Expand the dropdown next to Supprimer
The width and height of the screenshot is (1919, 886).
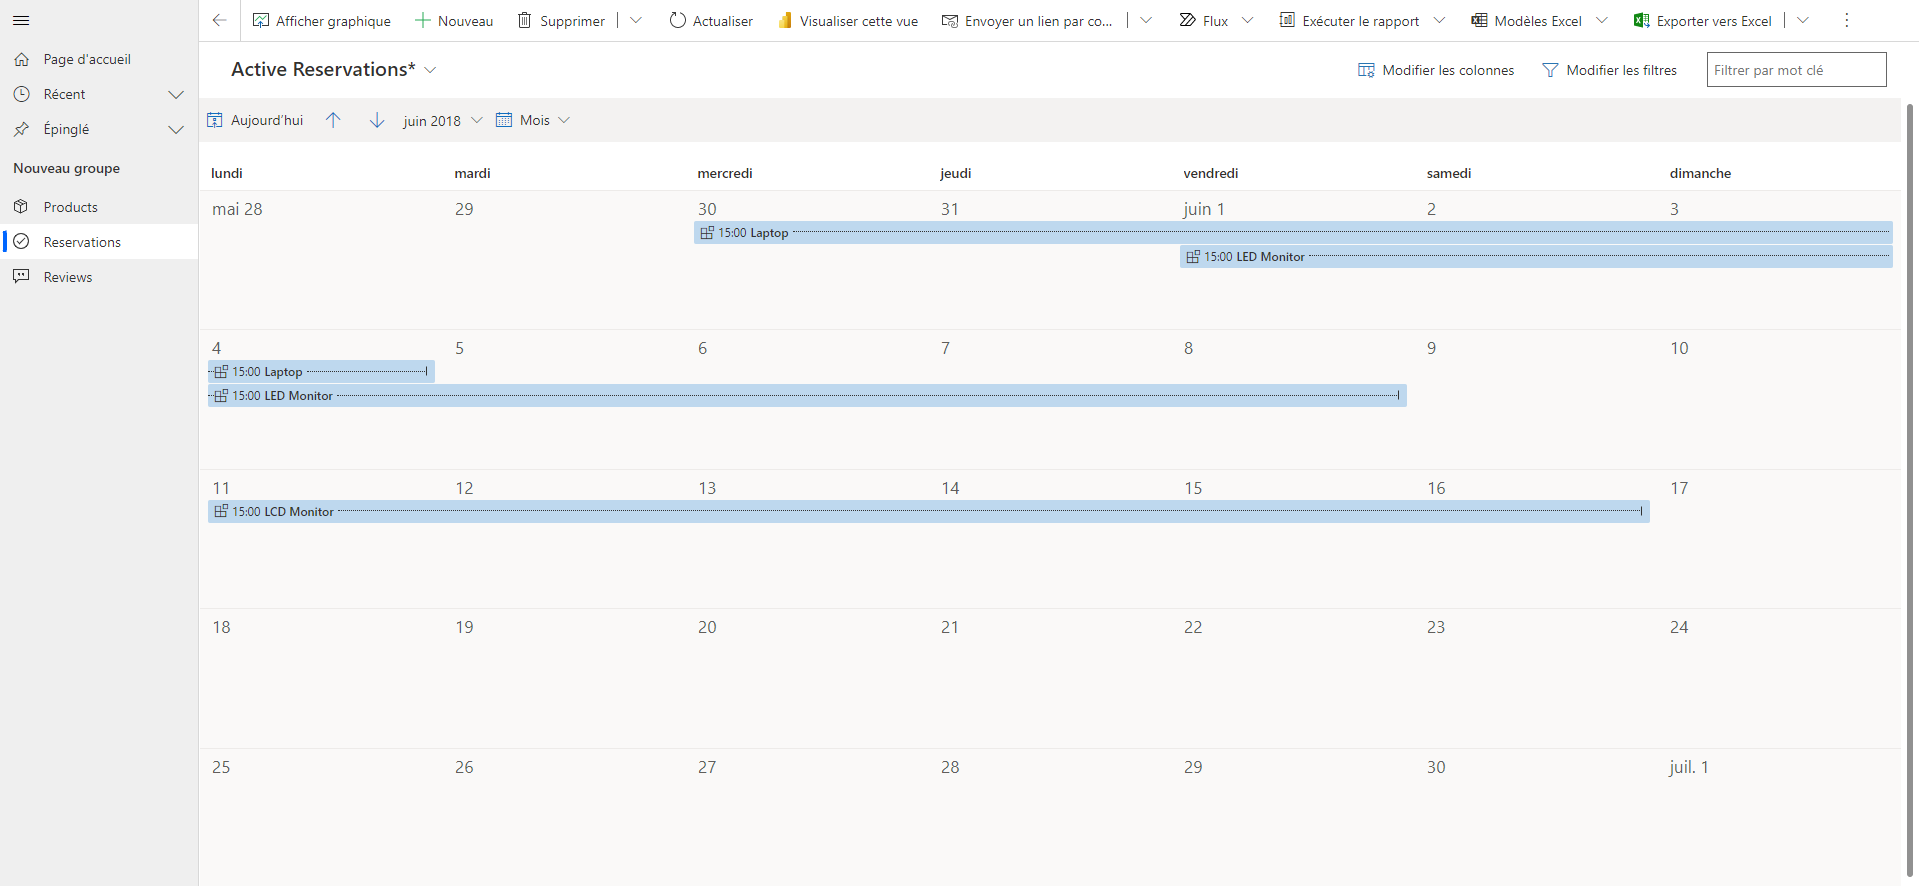click(x=636, y=20)
